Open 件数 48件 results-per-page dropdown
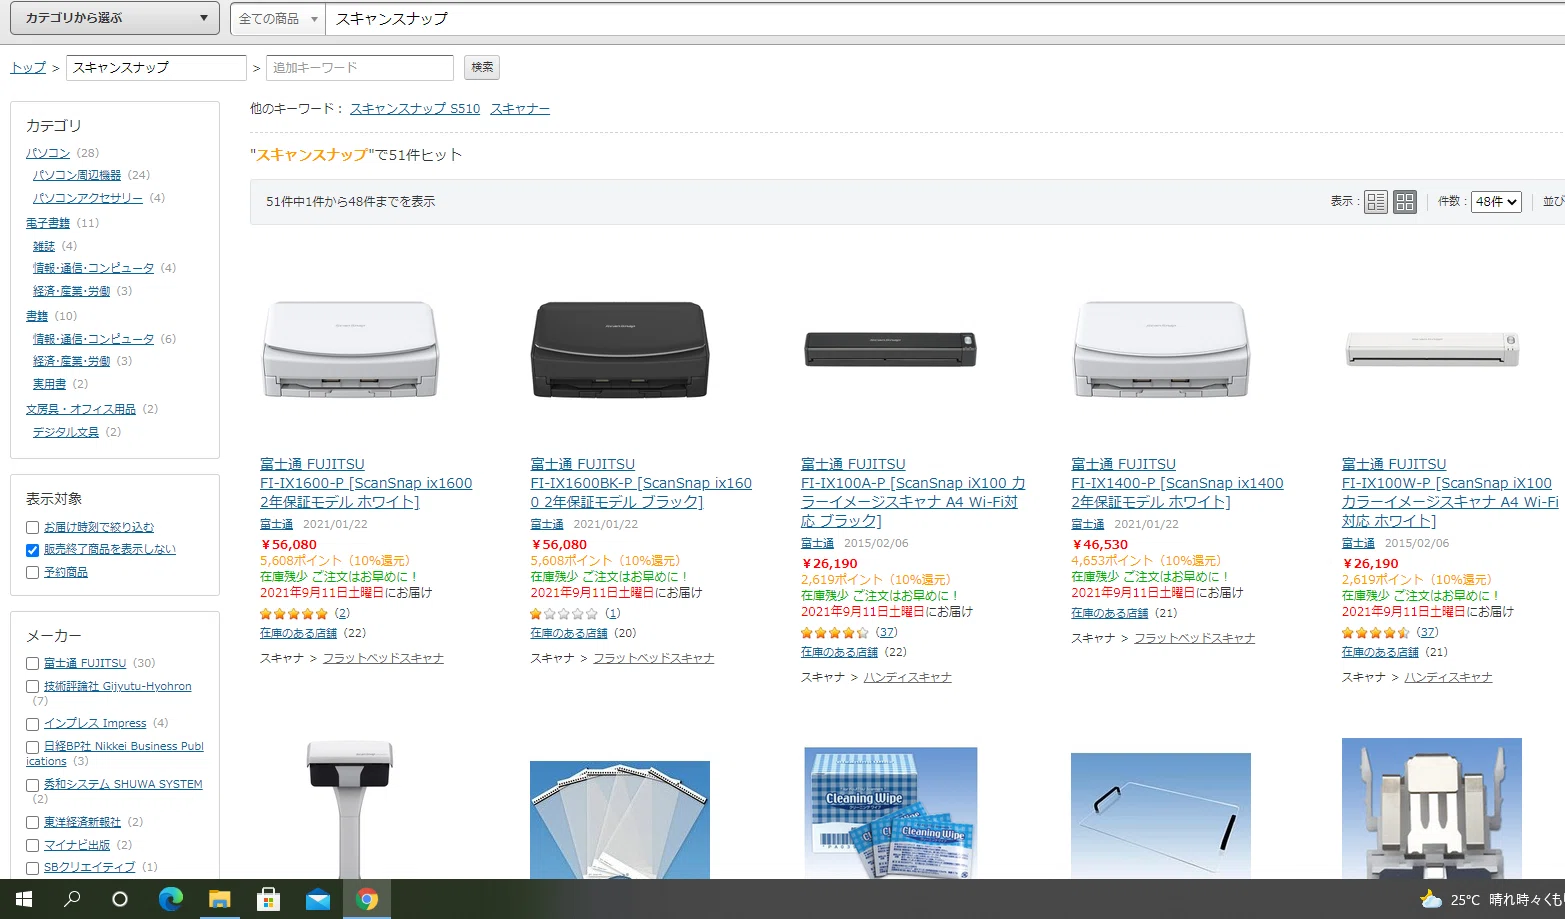The height and width of the screenshot is (919, 1565). point(1496,202)
